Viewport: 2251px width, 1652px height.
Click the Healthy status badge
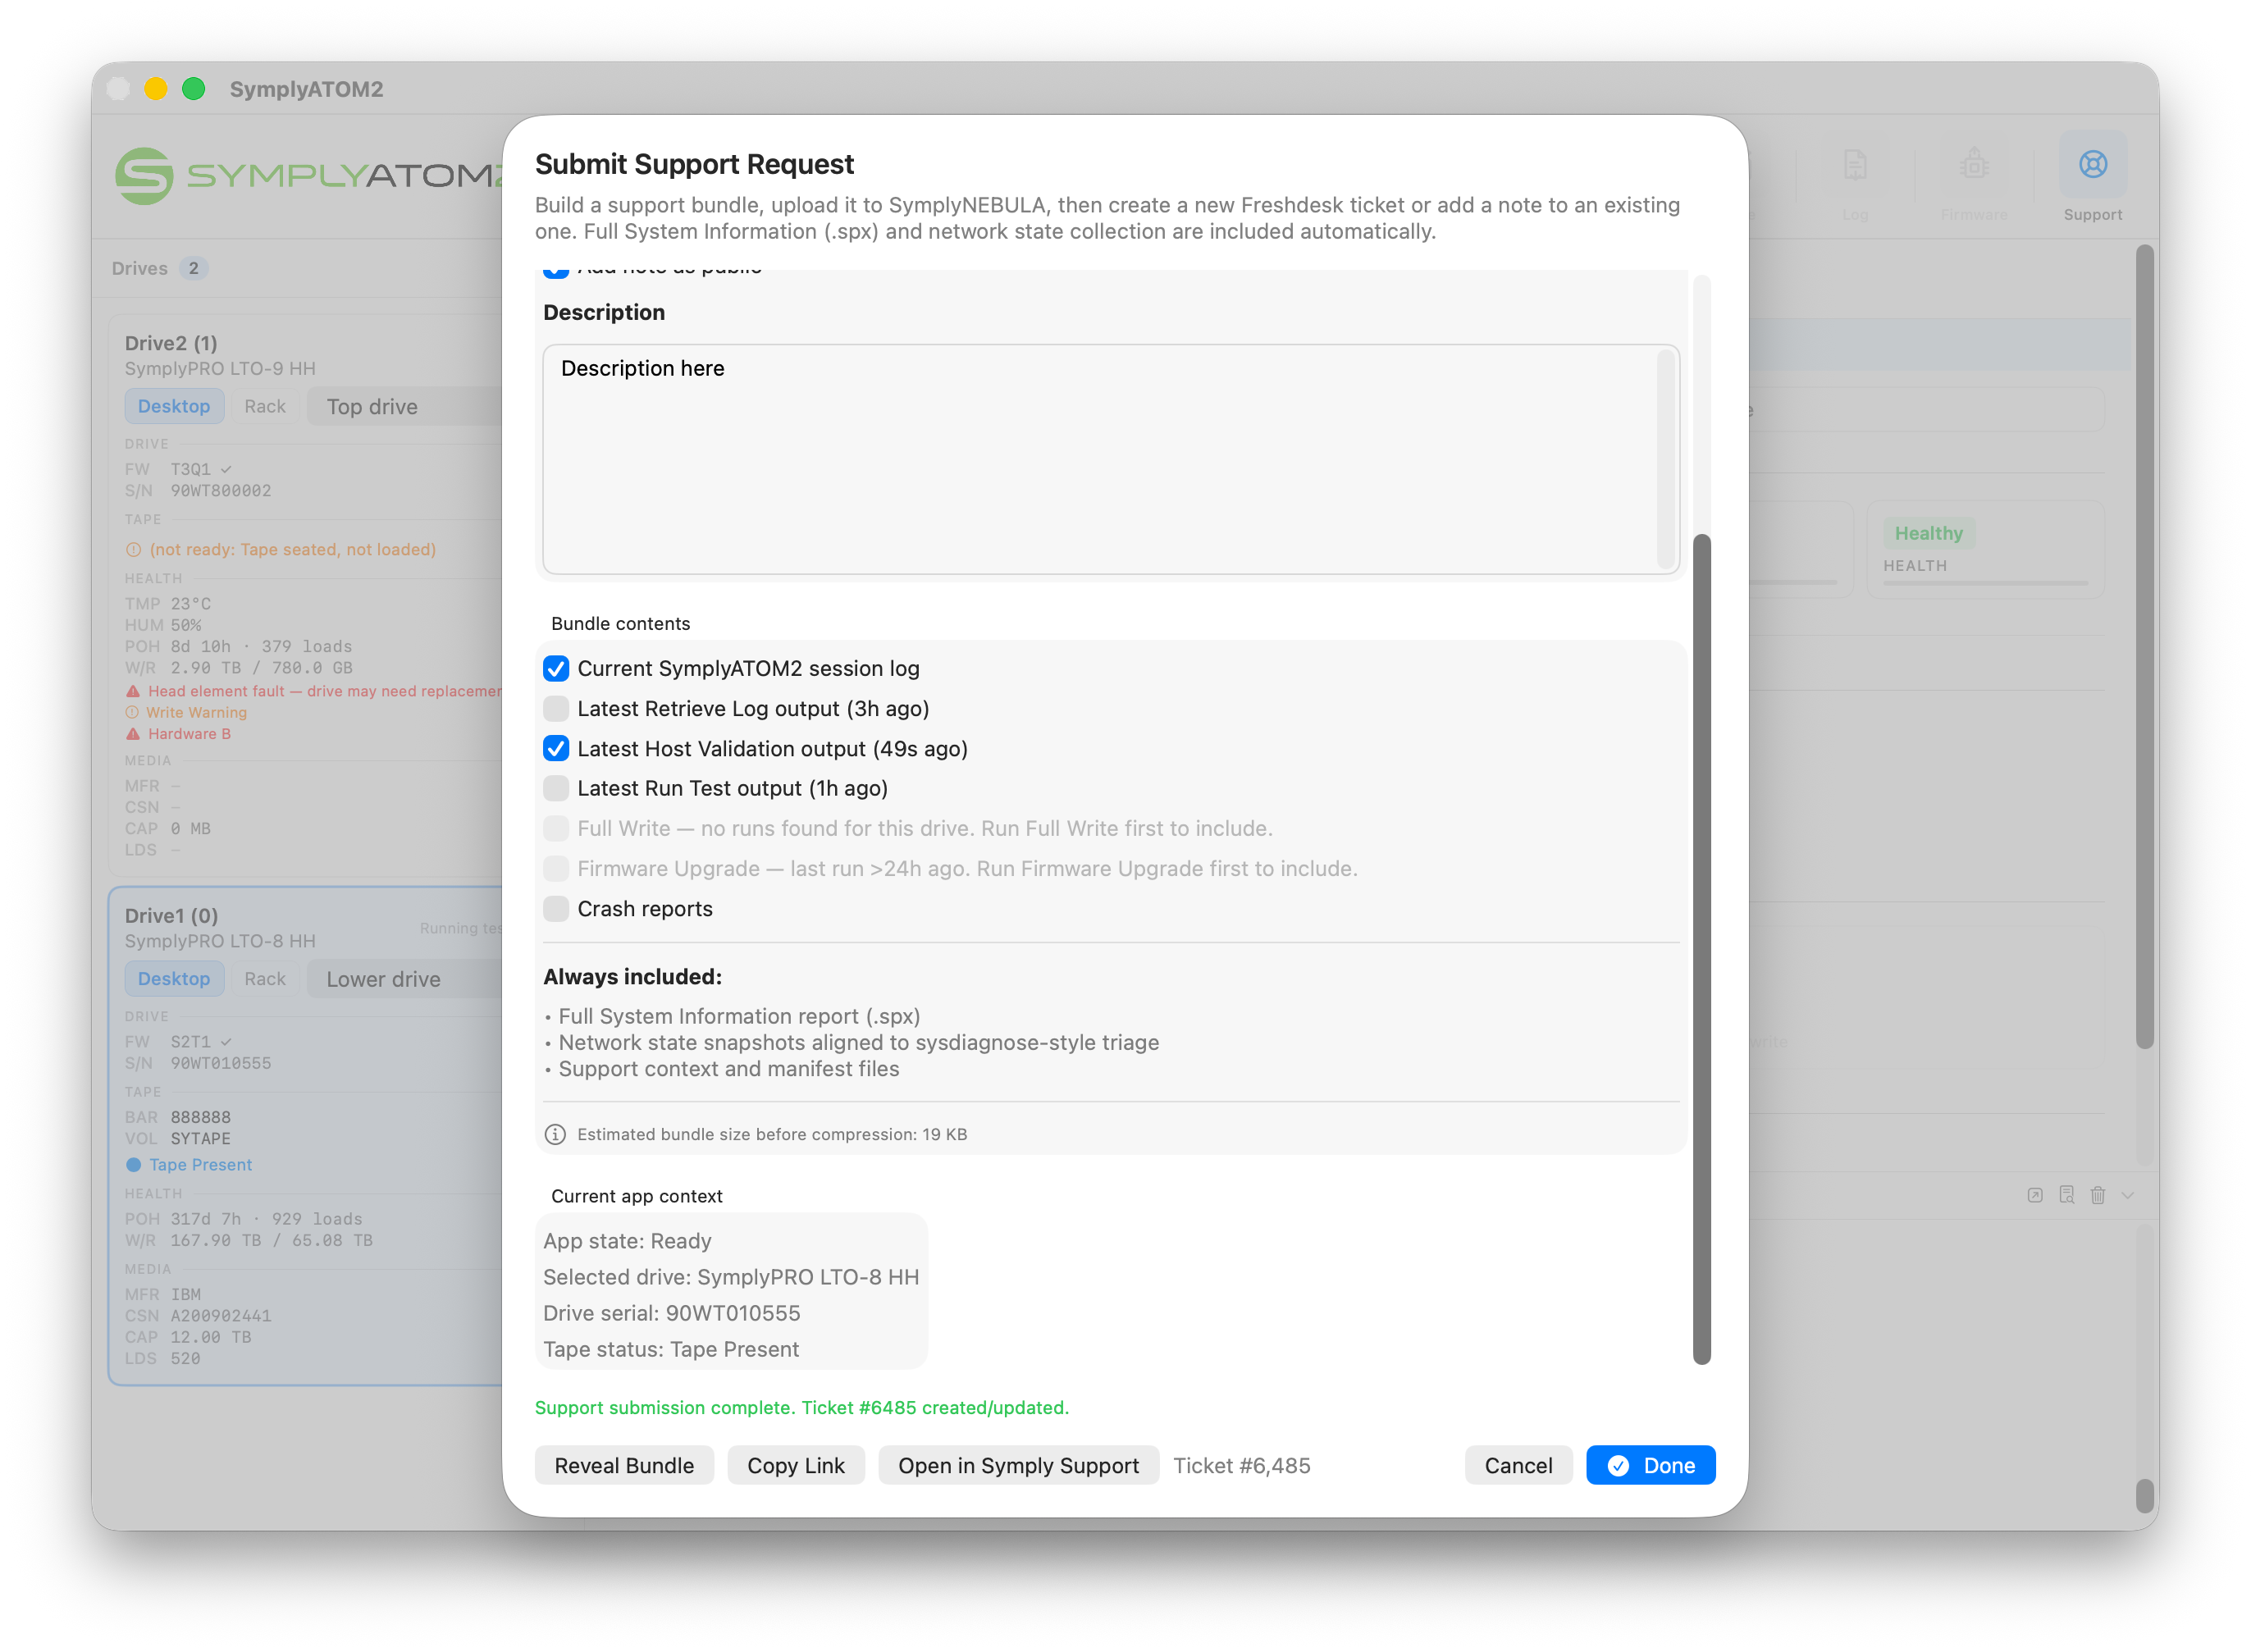1928,533
